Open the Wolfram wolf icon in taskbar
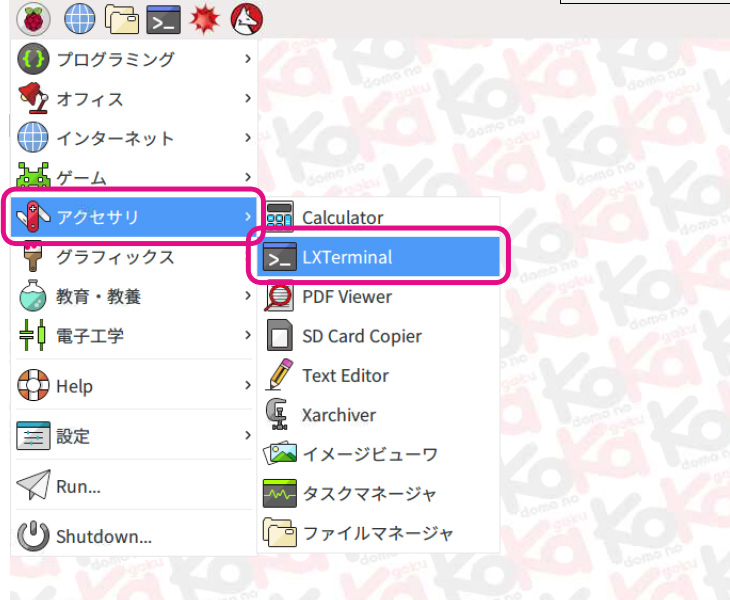730x600 pixels. 247,19
